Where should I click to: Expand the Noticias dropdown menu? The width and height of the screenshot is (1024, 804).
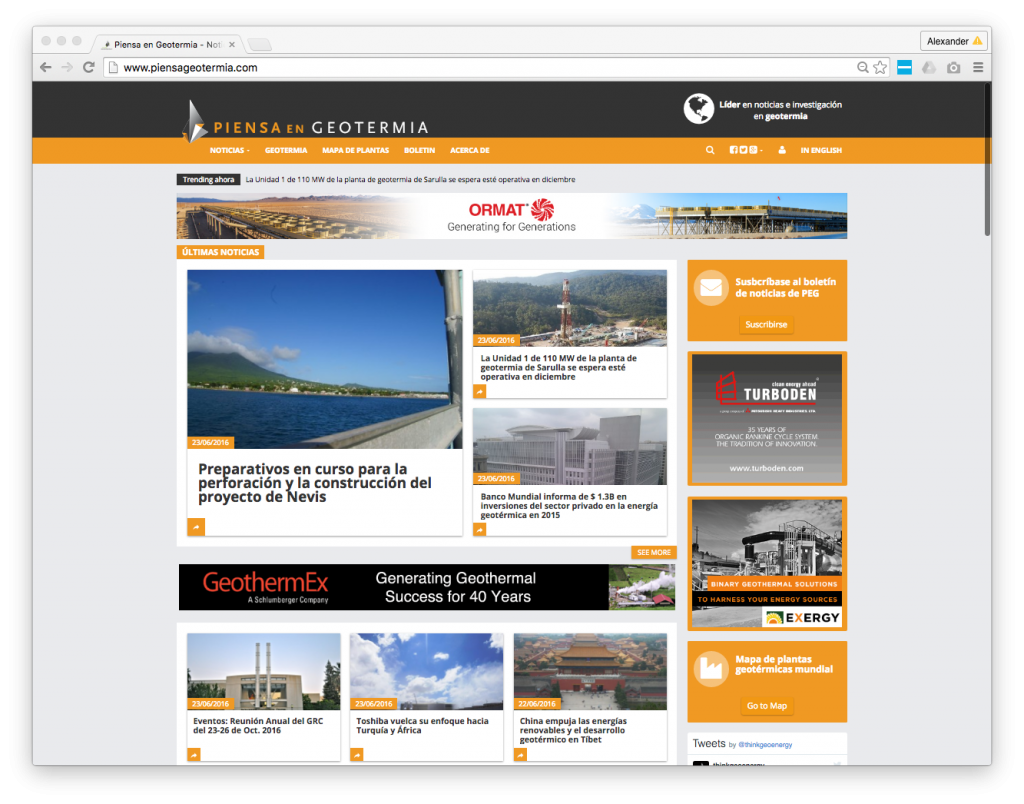(229, 150)
